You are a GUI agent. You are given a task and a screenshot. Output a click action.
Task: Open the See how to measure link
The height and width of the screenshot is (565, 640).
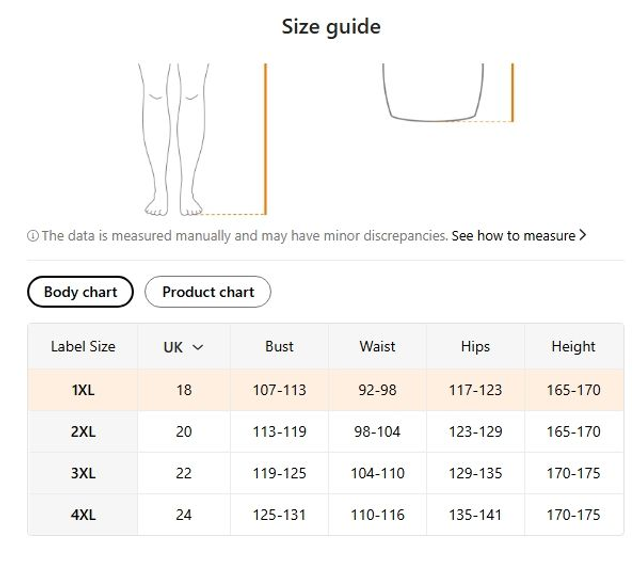(x=513, y=236)
